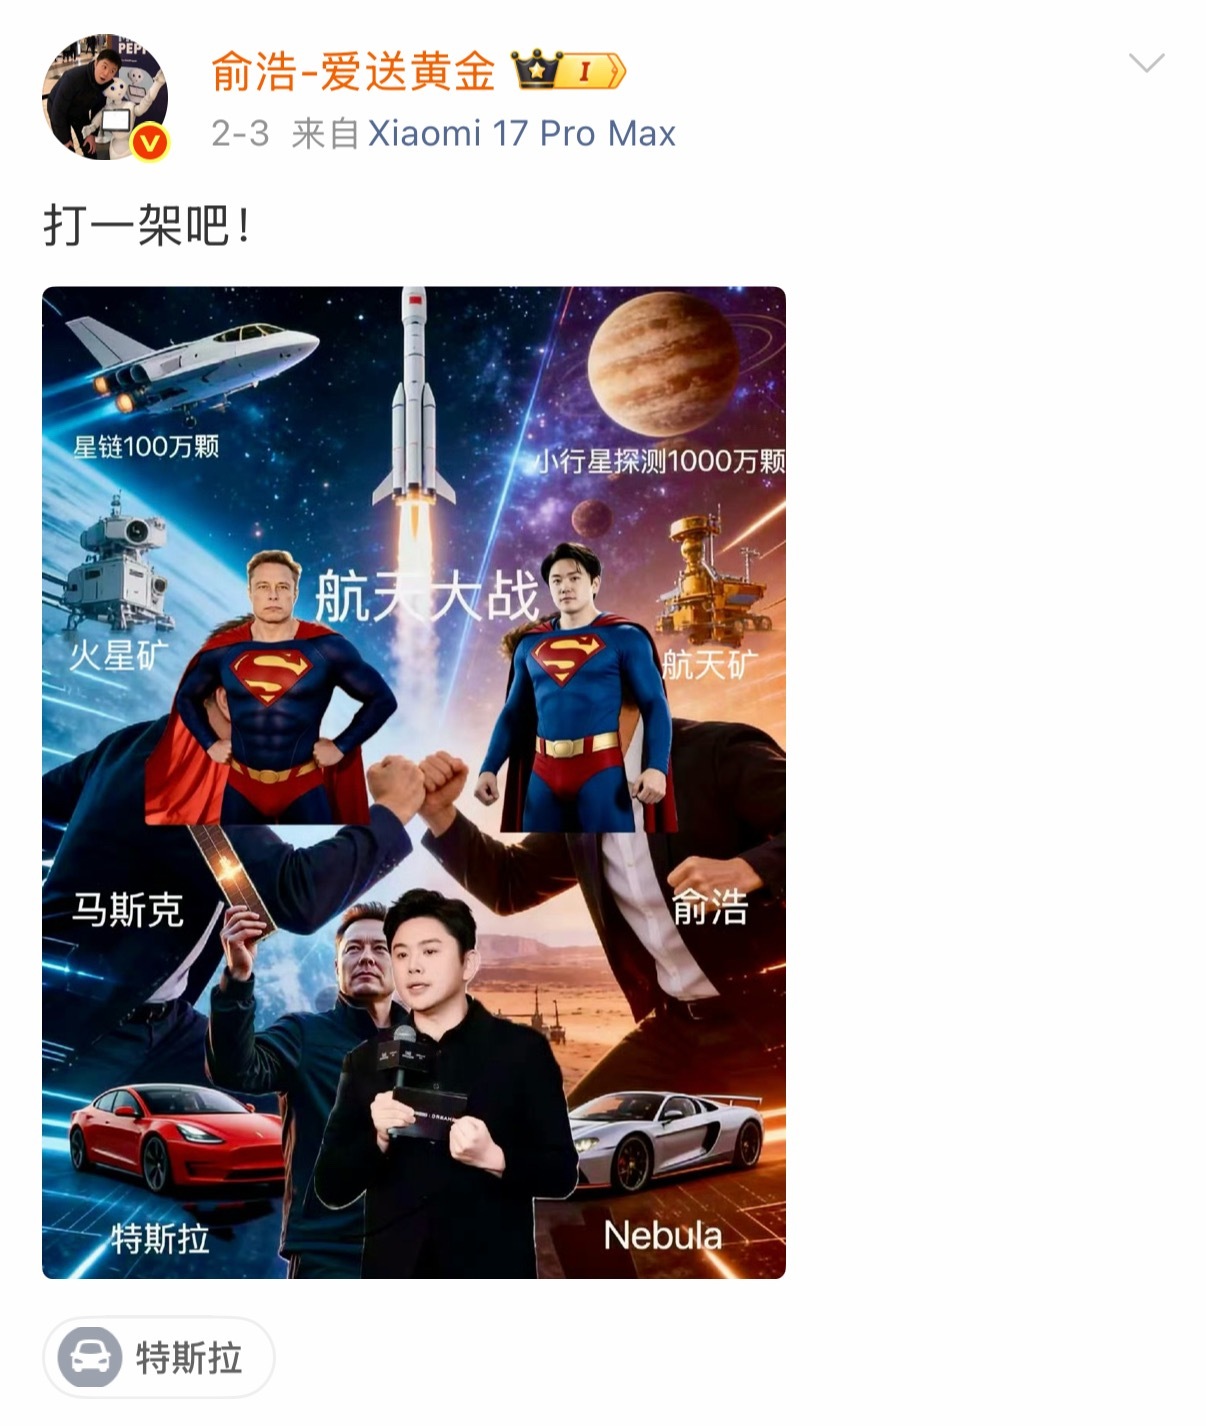Image resolution: width=1206 pixels, height=1426 pixels.
Task: Tap the 星链100万颗 caption in image
Action: [146, 446]
